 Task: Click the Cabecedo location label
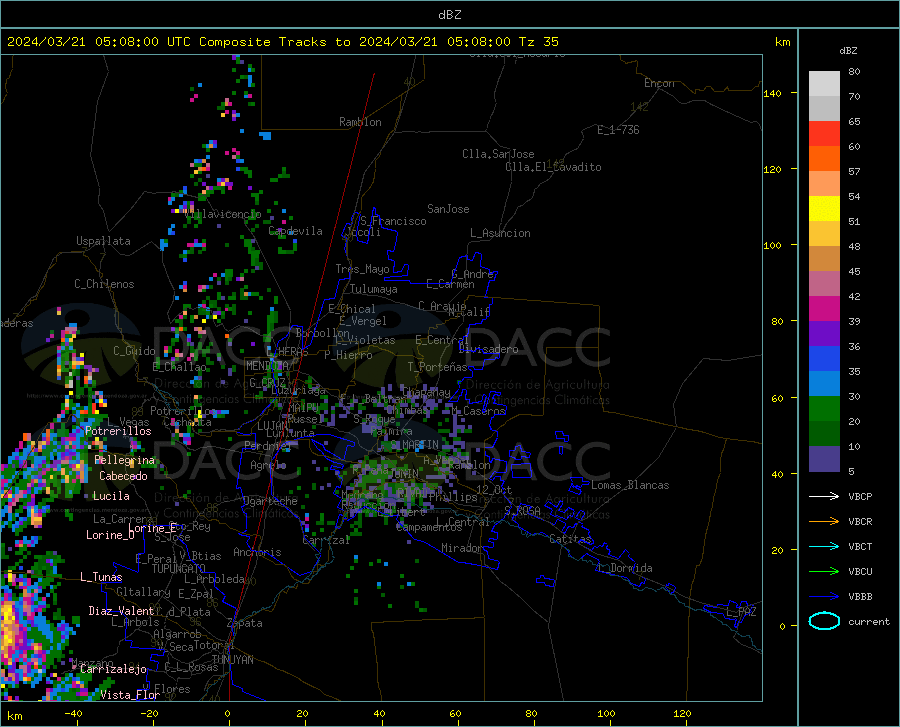coord(123,476)
